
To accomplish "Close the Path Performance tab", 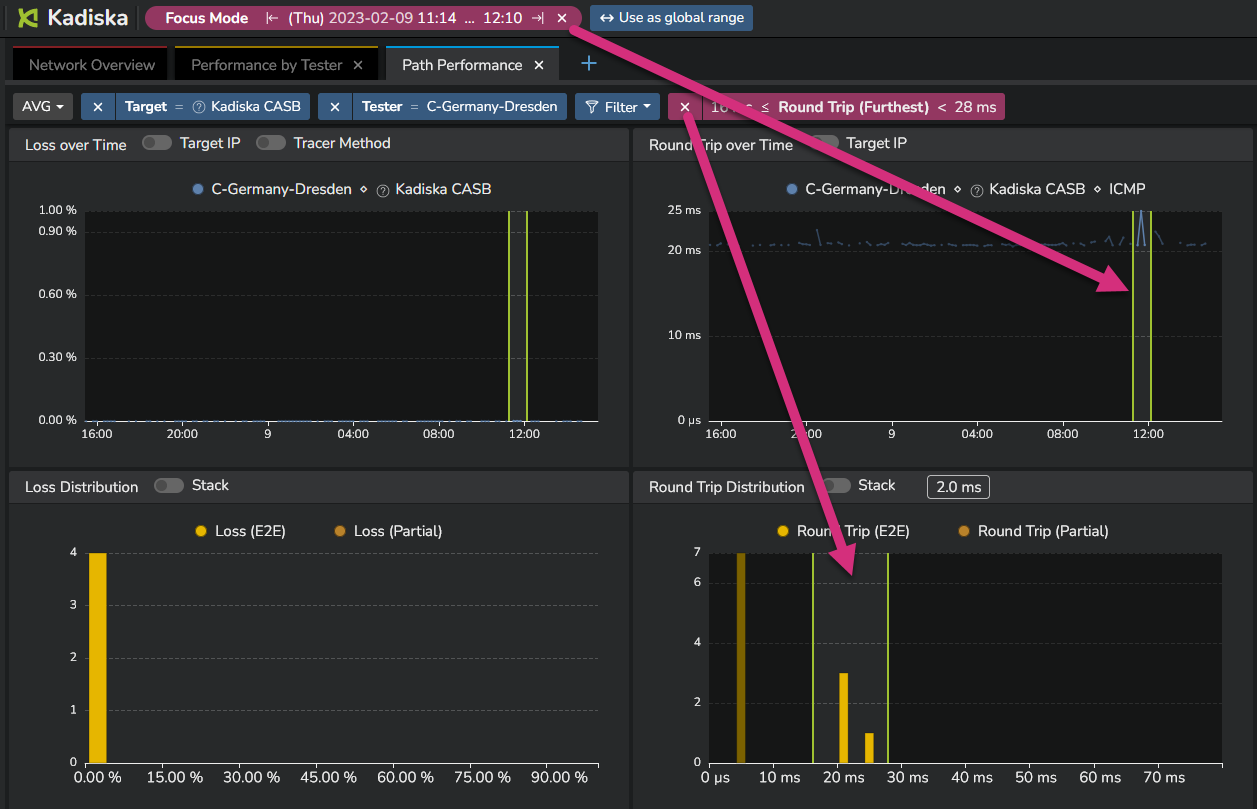I will pos(539,65).
